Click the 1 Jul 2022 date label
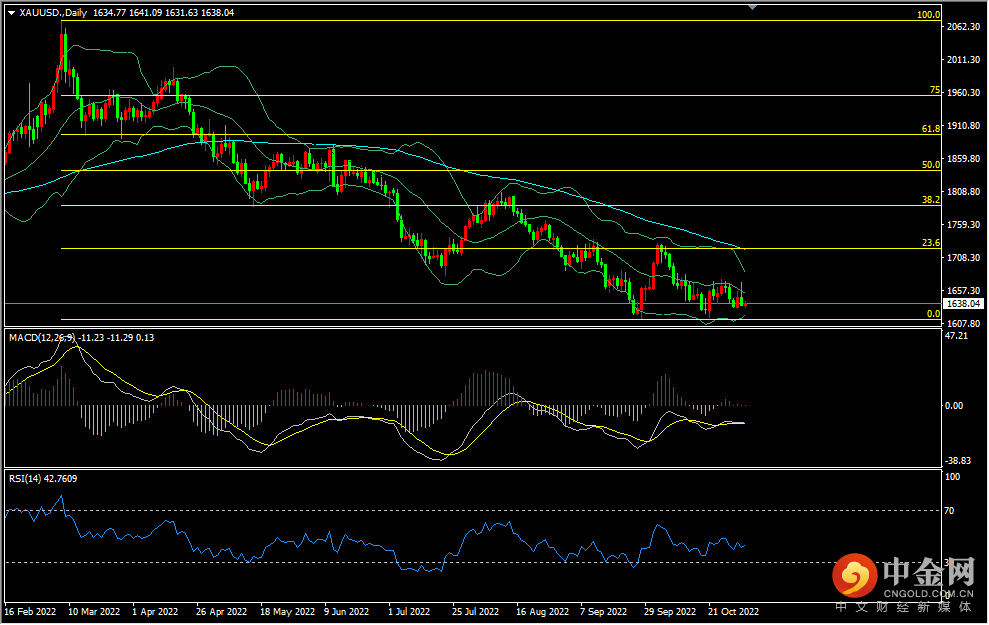The width and height of the screenshot is (989, 625). [x=408, y=610]
